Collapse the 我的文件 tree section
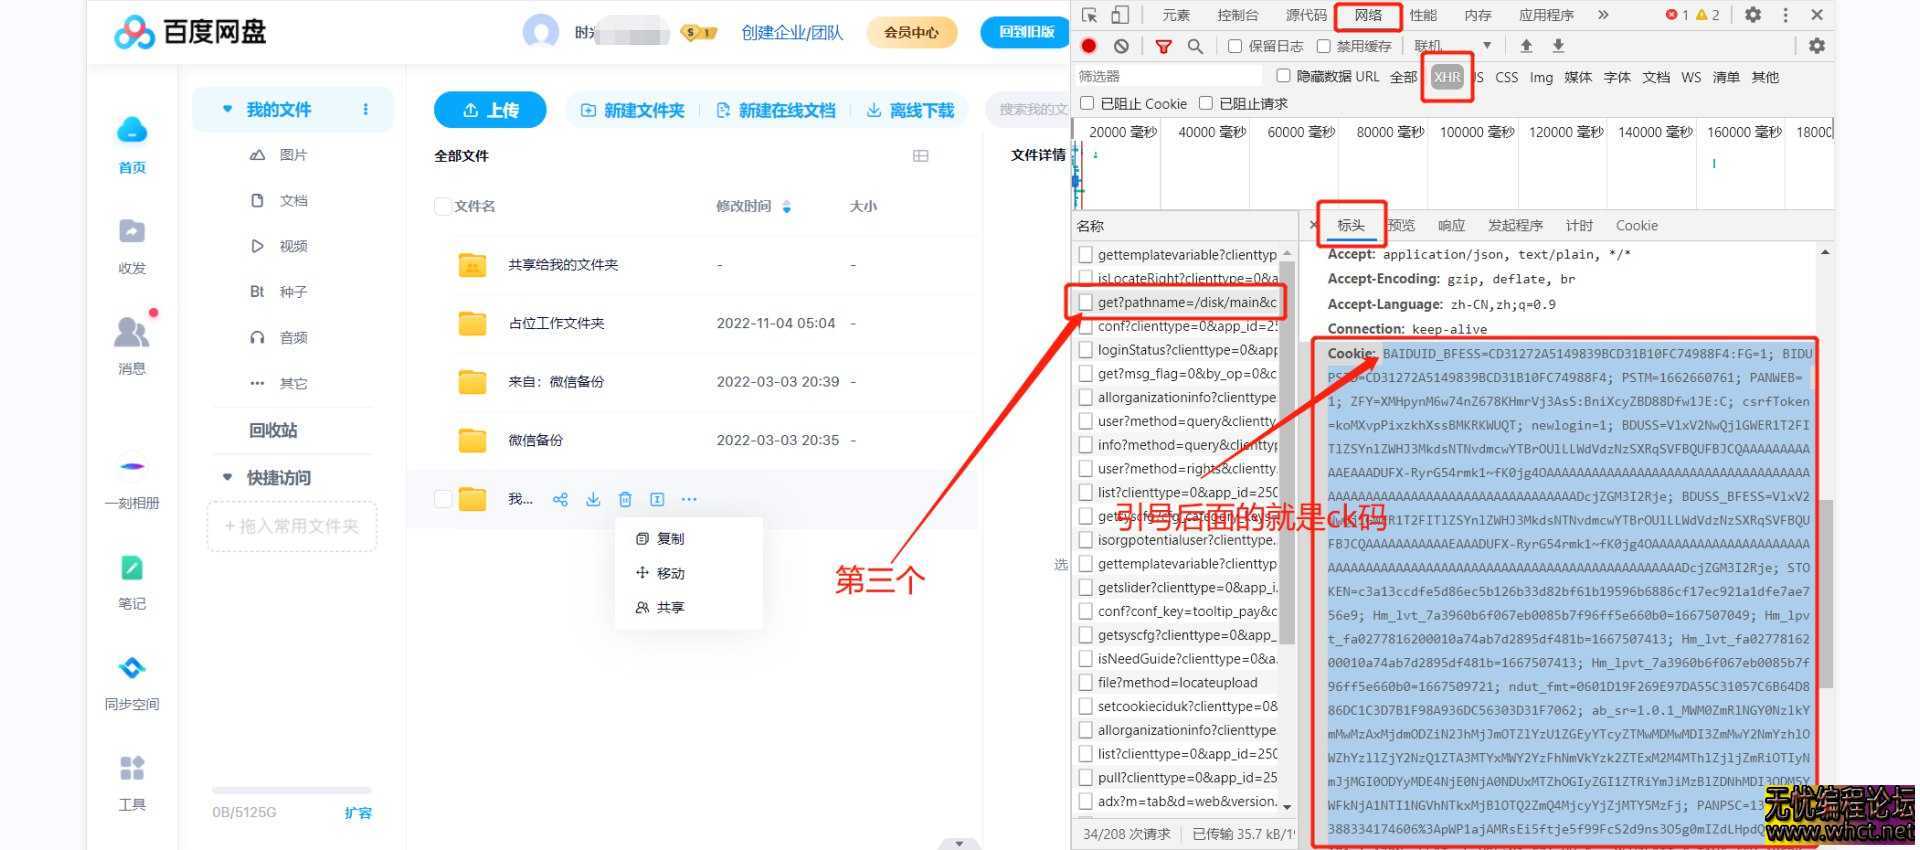This screenshot has width=1920, height=850. coord(227,109)
